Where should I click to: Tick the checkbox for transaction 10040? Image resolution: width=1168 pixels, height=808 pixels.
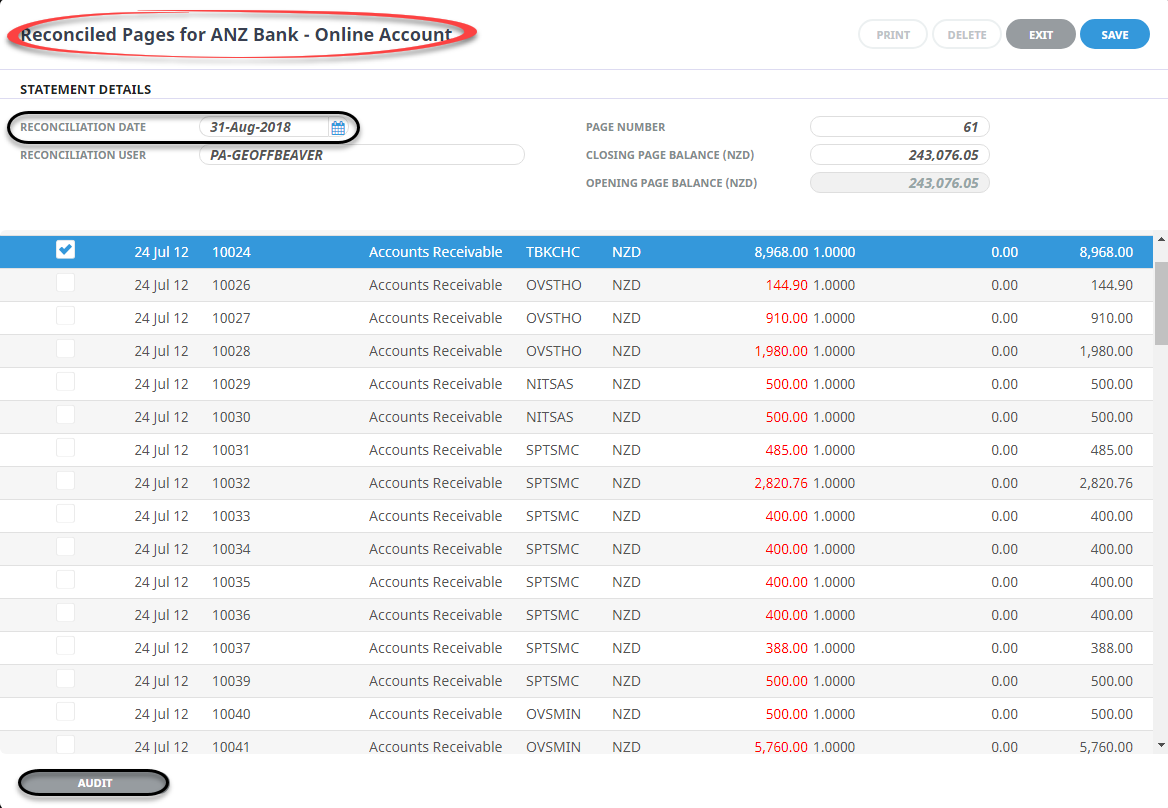[66, 712]
